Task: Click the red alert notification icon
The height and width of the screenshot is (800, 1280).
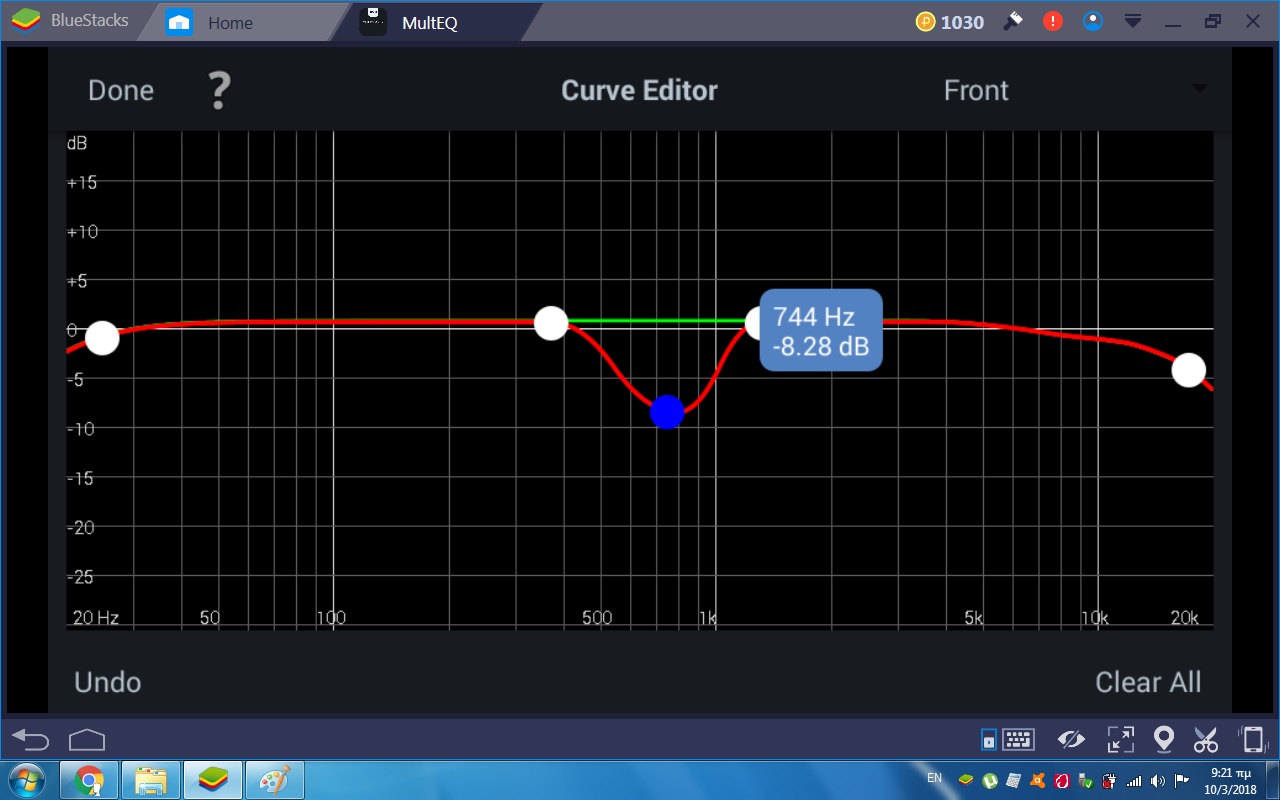Action: pyautogui.click(x=1052, y=21)
